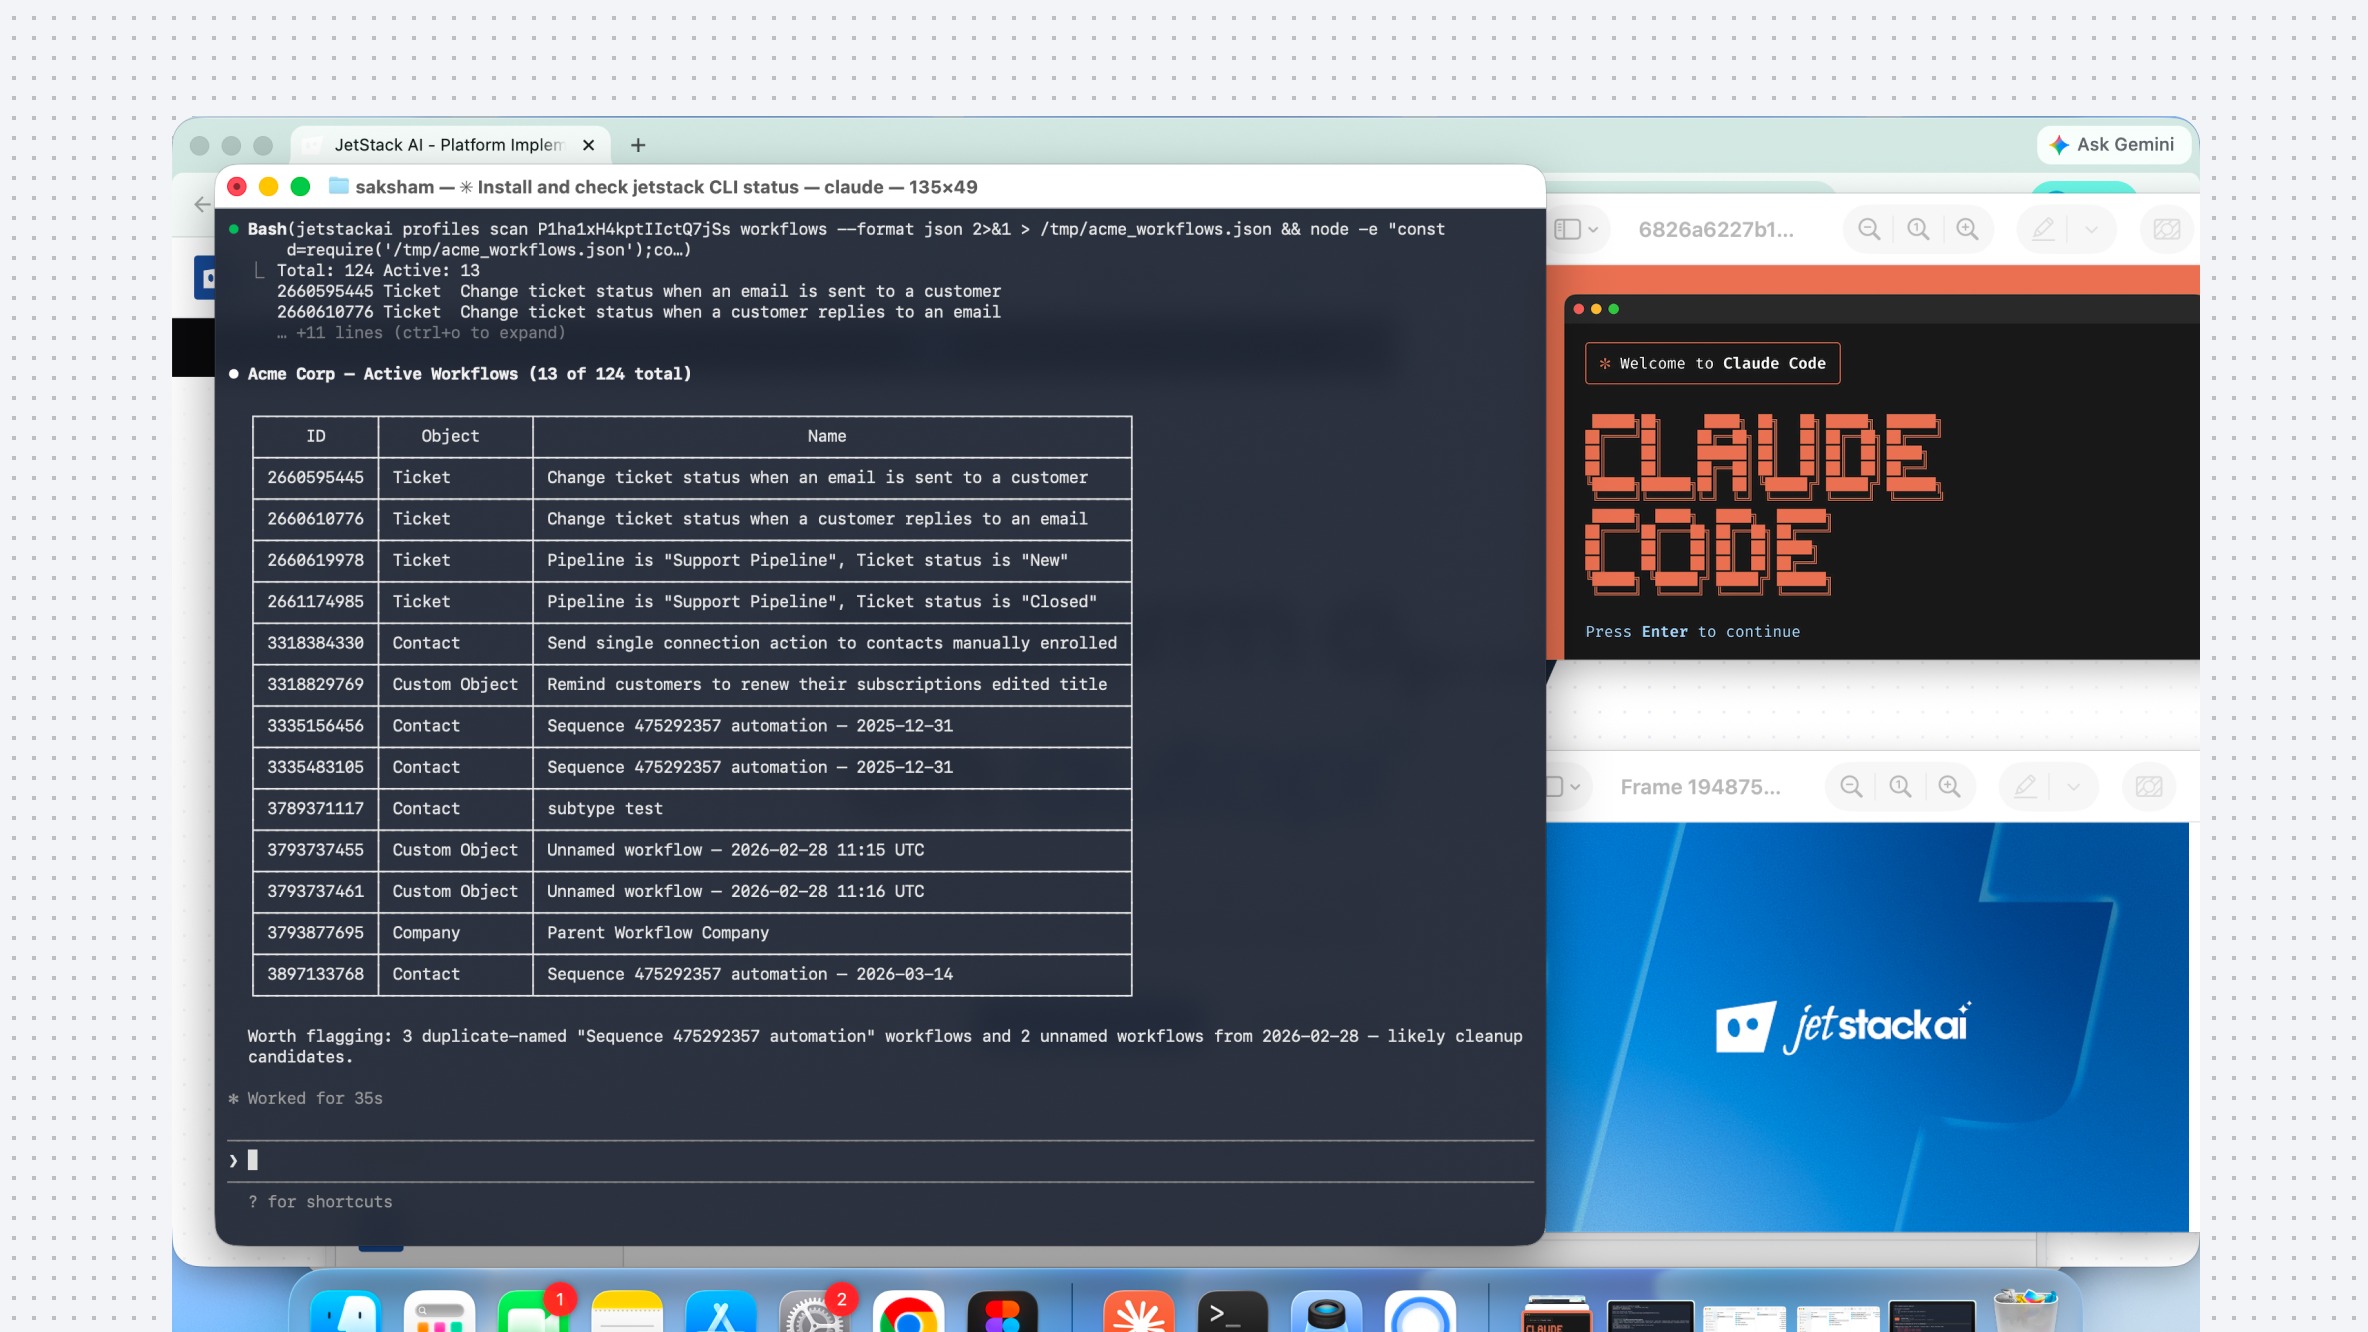Click 'Acme Corp – Active Workflows' heading
The image size is (2368, 1332).
click(469, 373)
